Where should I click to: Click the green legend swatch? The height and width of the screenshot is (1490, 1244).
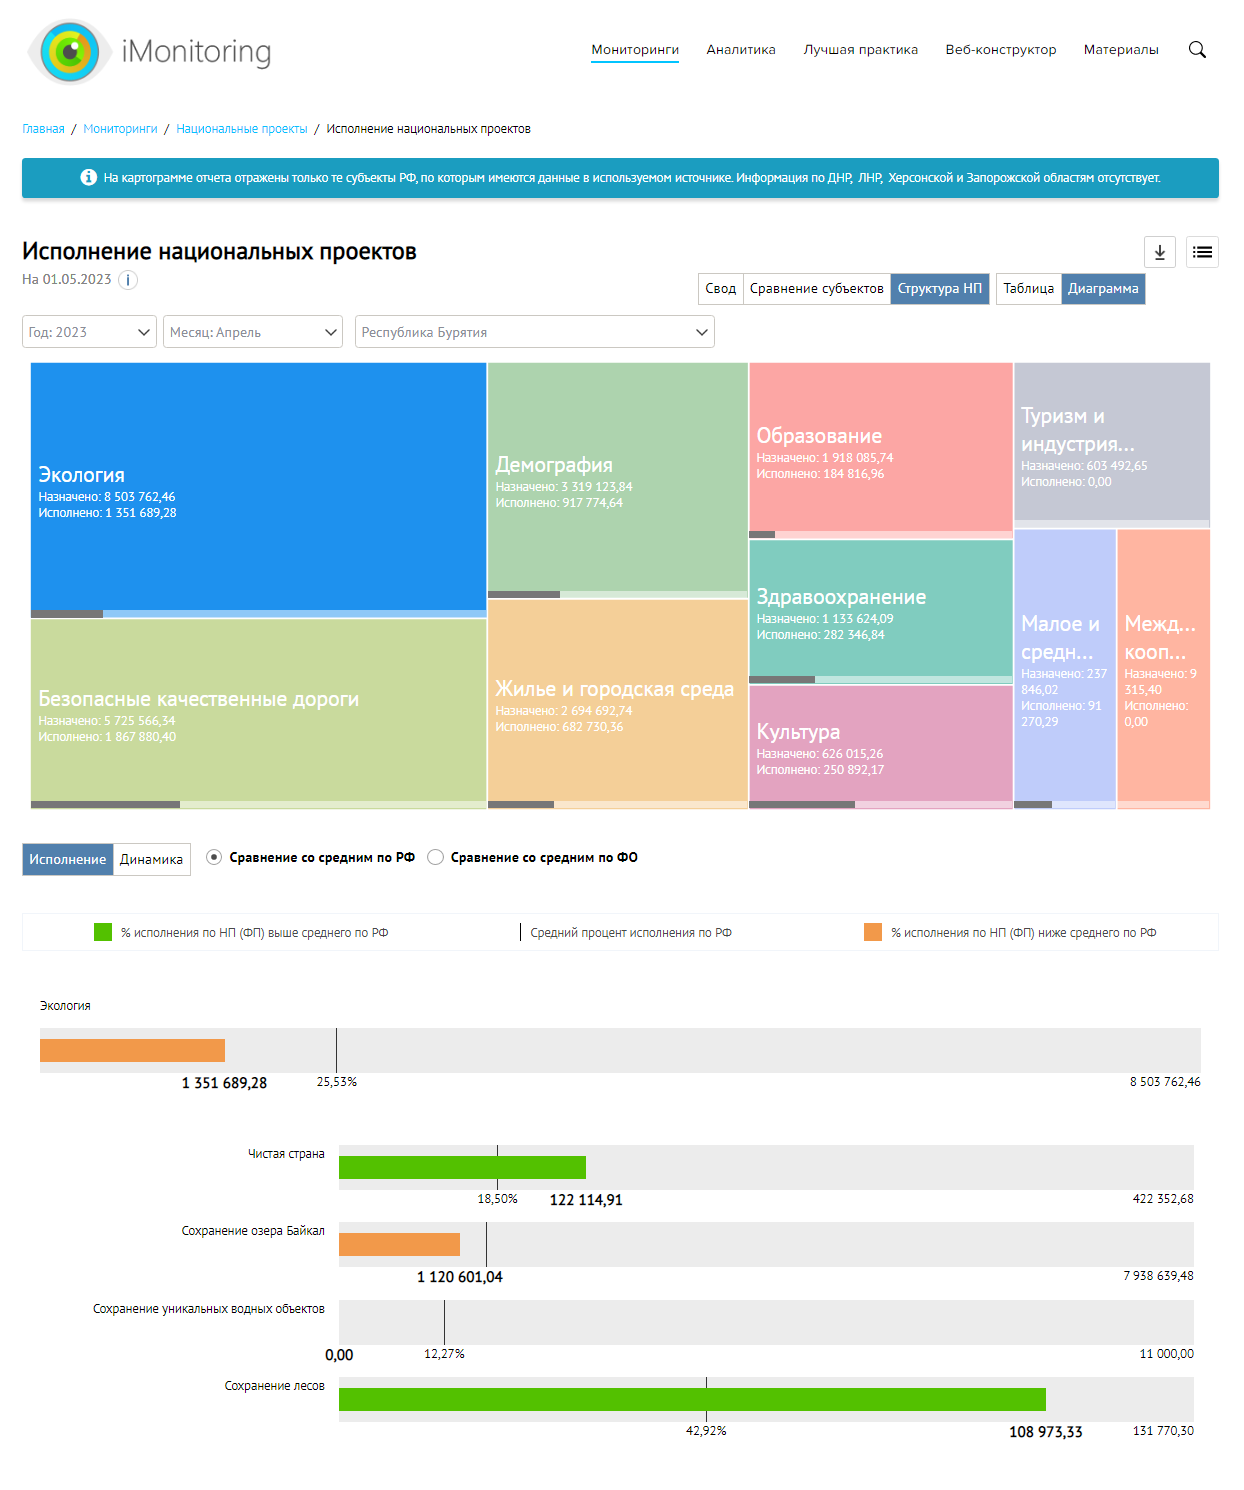pyautogui.click(x=103, y=932)
